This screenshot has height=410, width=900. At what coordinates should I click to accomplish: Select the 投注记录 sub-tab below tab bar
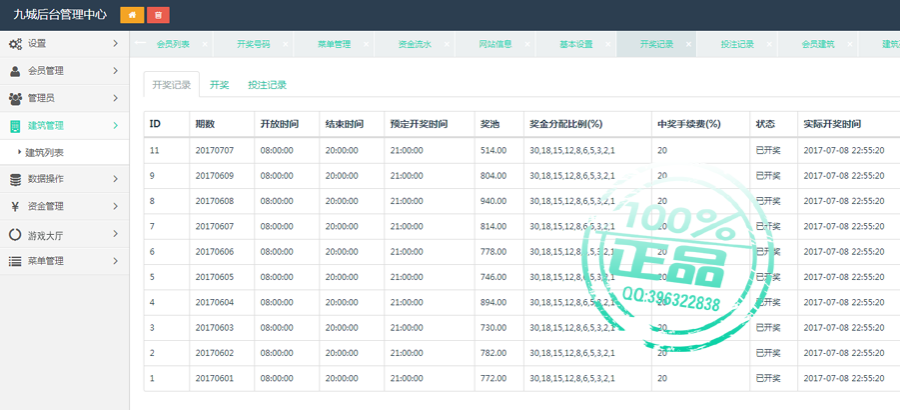pos(267,85)
